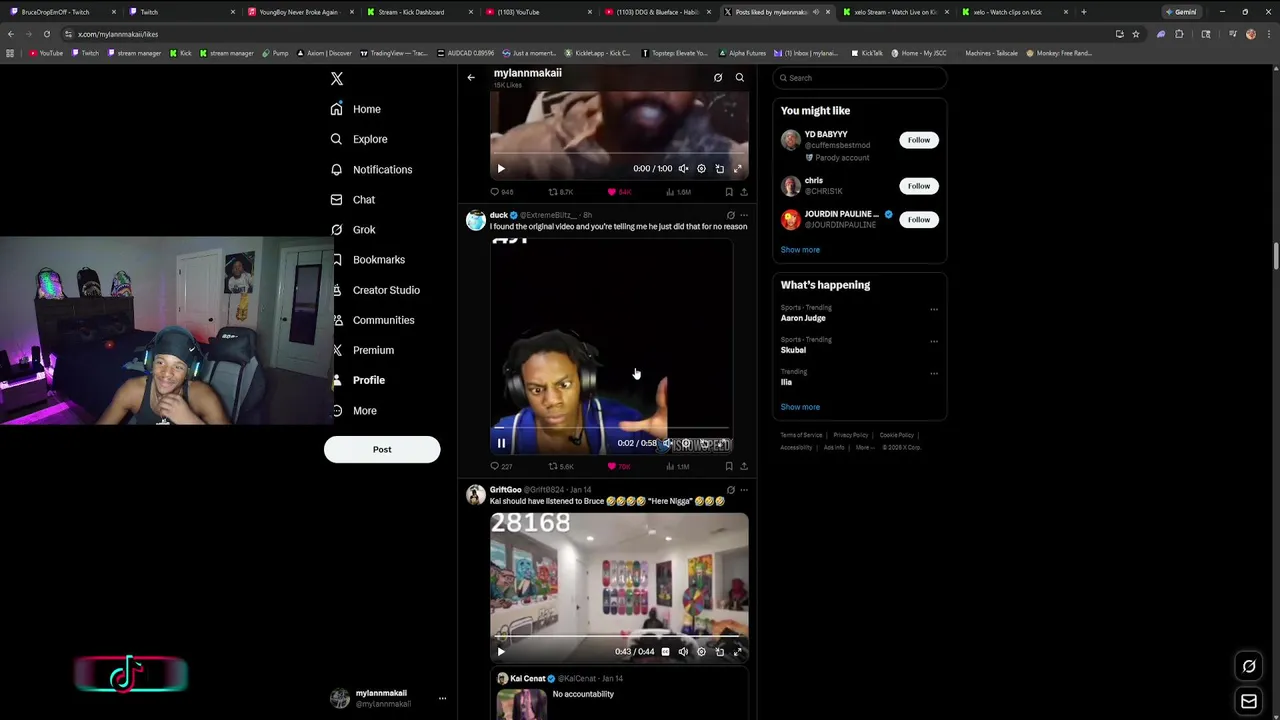Reply to duck's post with 227 replies
Viewport: 1280px width, 720px height.
point(501,466)
